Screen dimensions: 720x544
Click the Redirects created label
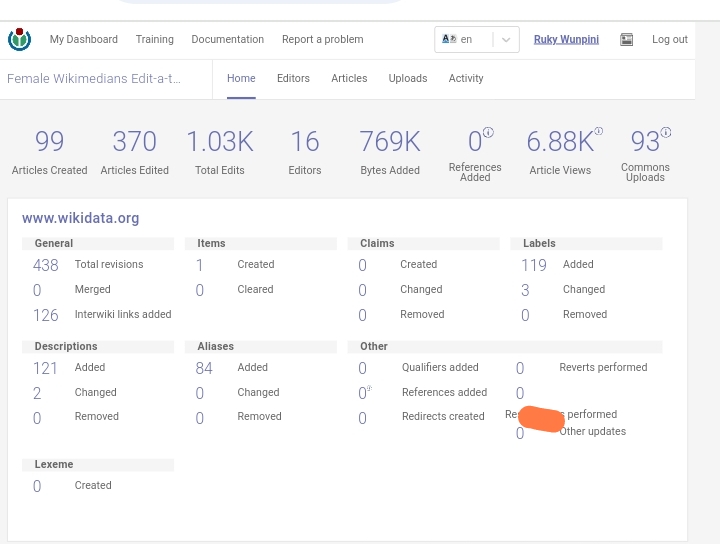(443, 416)
